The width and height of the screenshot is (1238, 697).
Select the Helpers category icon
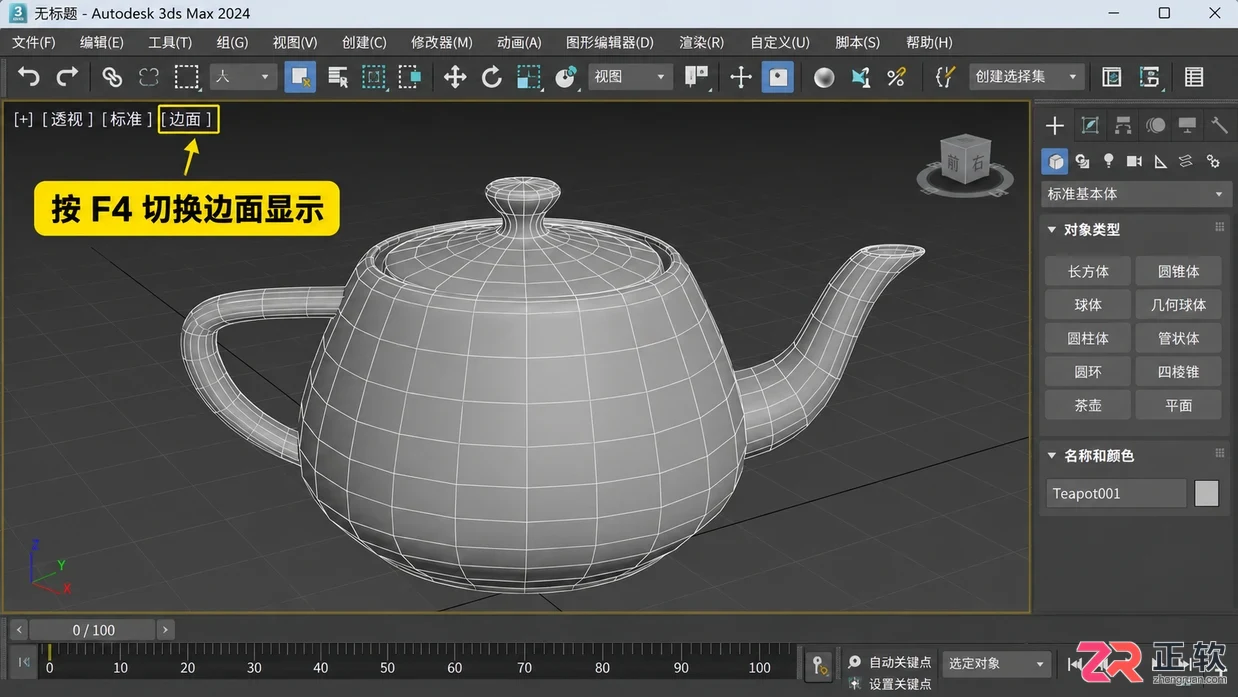tap(1160, 161)
